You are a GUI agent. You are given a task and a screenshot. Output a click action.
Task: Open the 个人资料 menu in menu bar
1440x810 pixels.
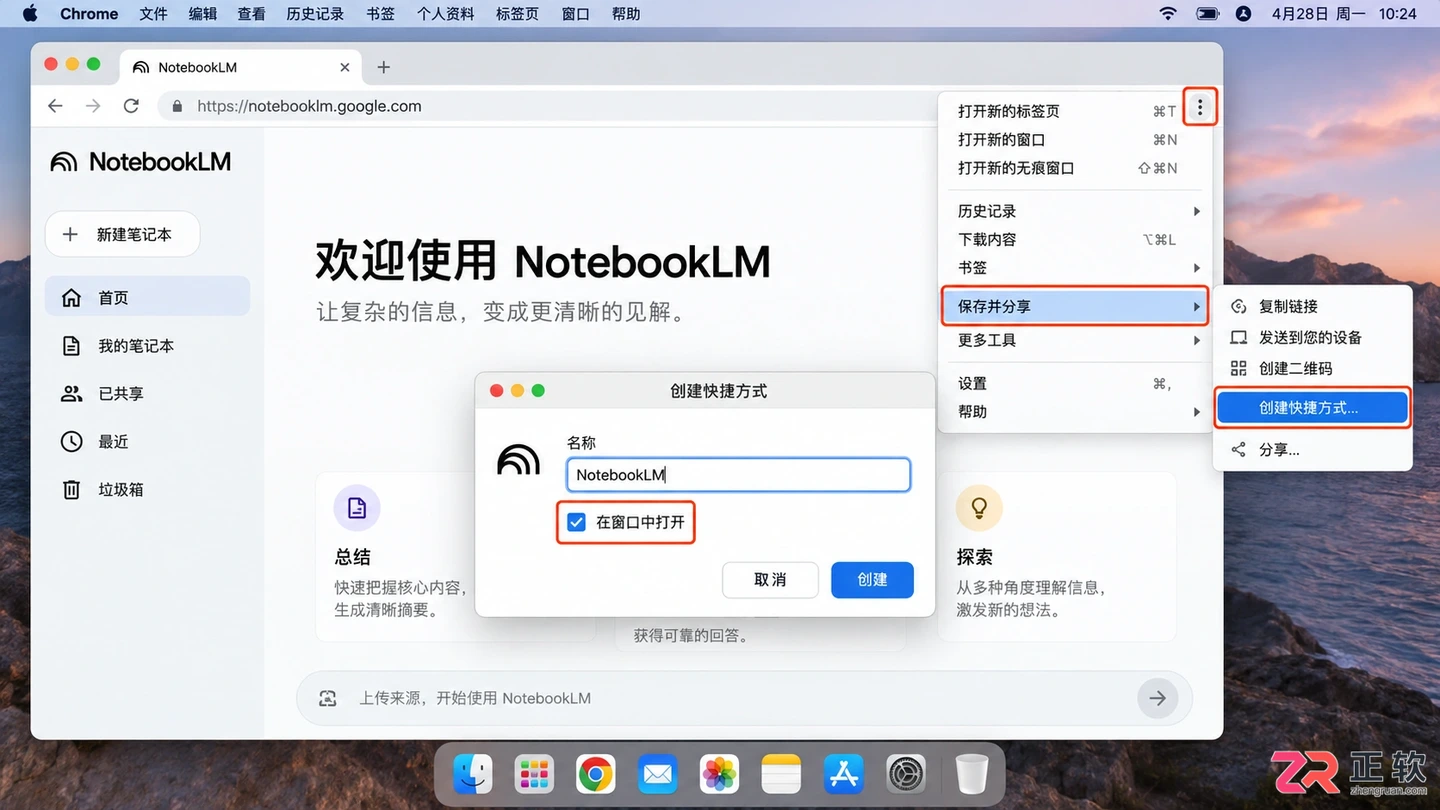445,14
